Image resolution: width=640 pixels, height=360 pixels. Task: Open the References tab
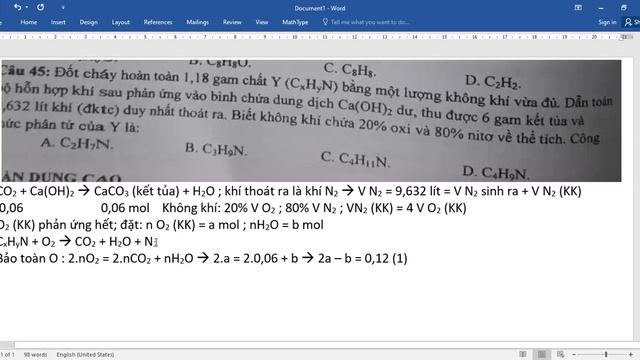tap(158, 22)
